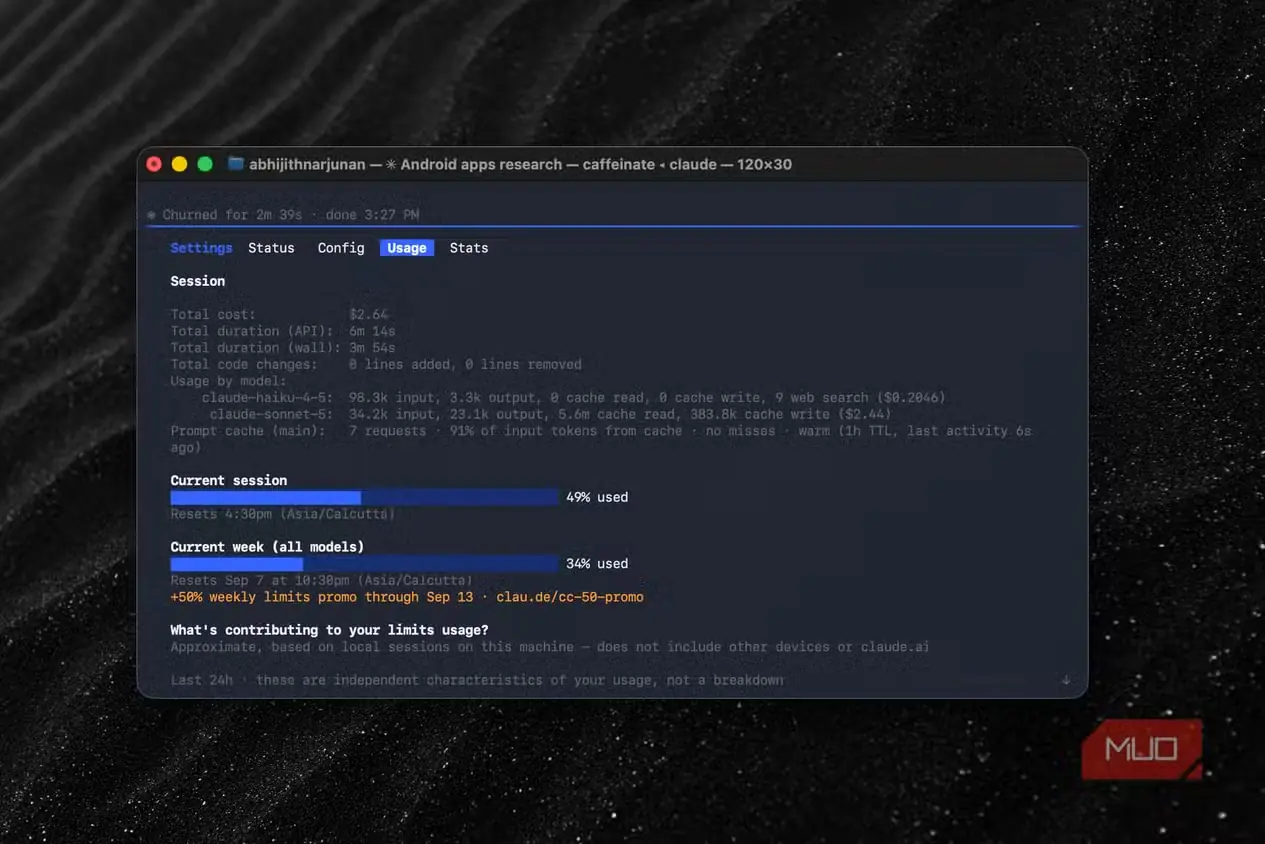Click the 'Churned for 2m 39s' status line
Viewport: 1265px width, 844px height.
[283, 214]
